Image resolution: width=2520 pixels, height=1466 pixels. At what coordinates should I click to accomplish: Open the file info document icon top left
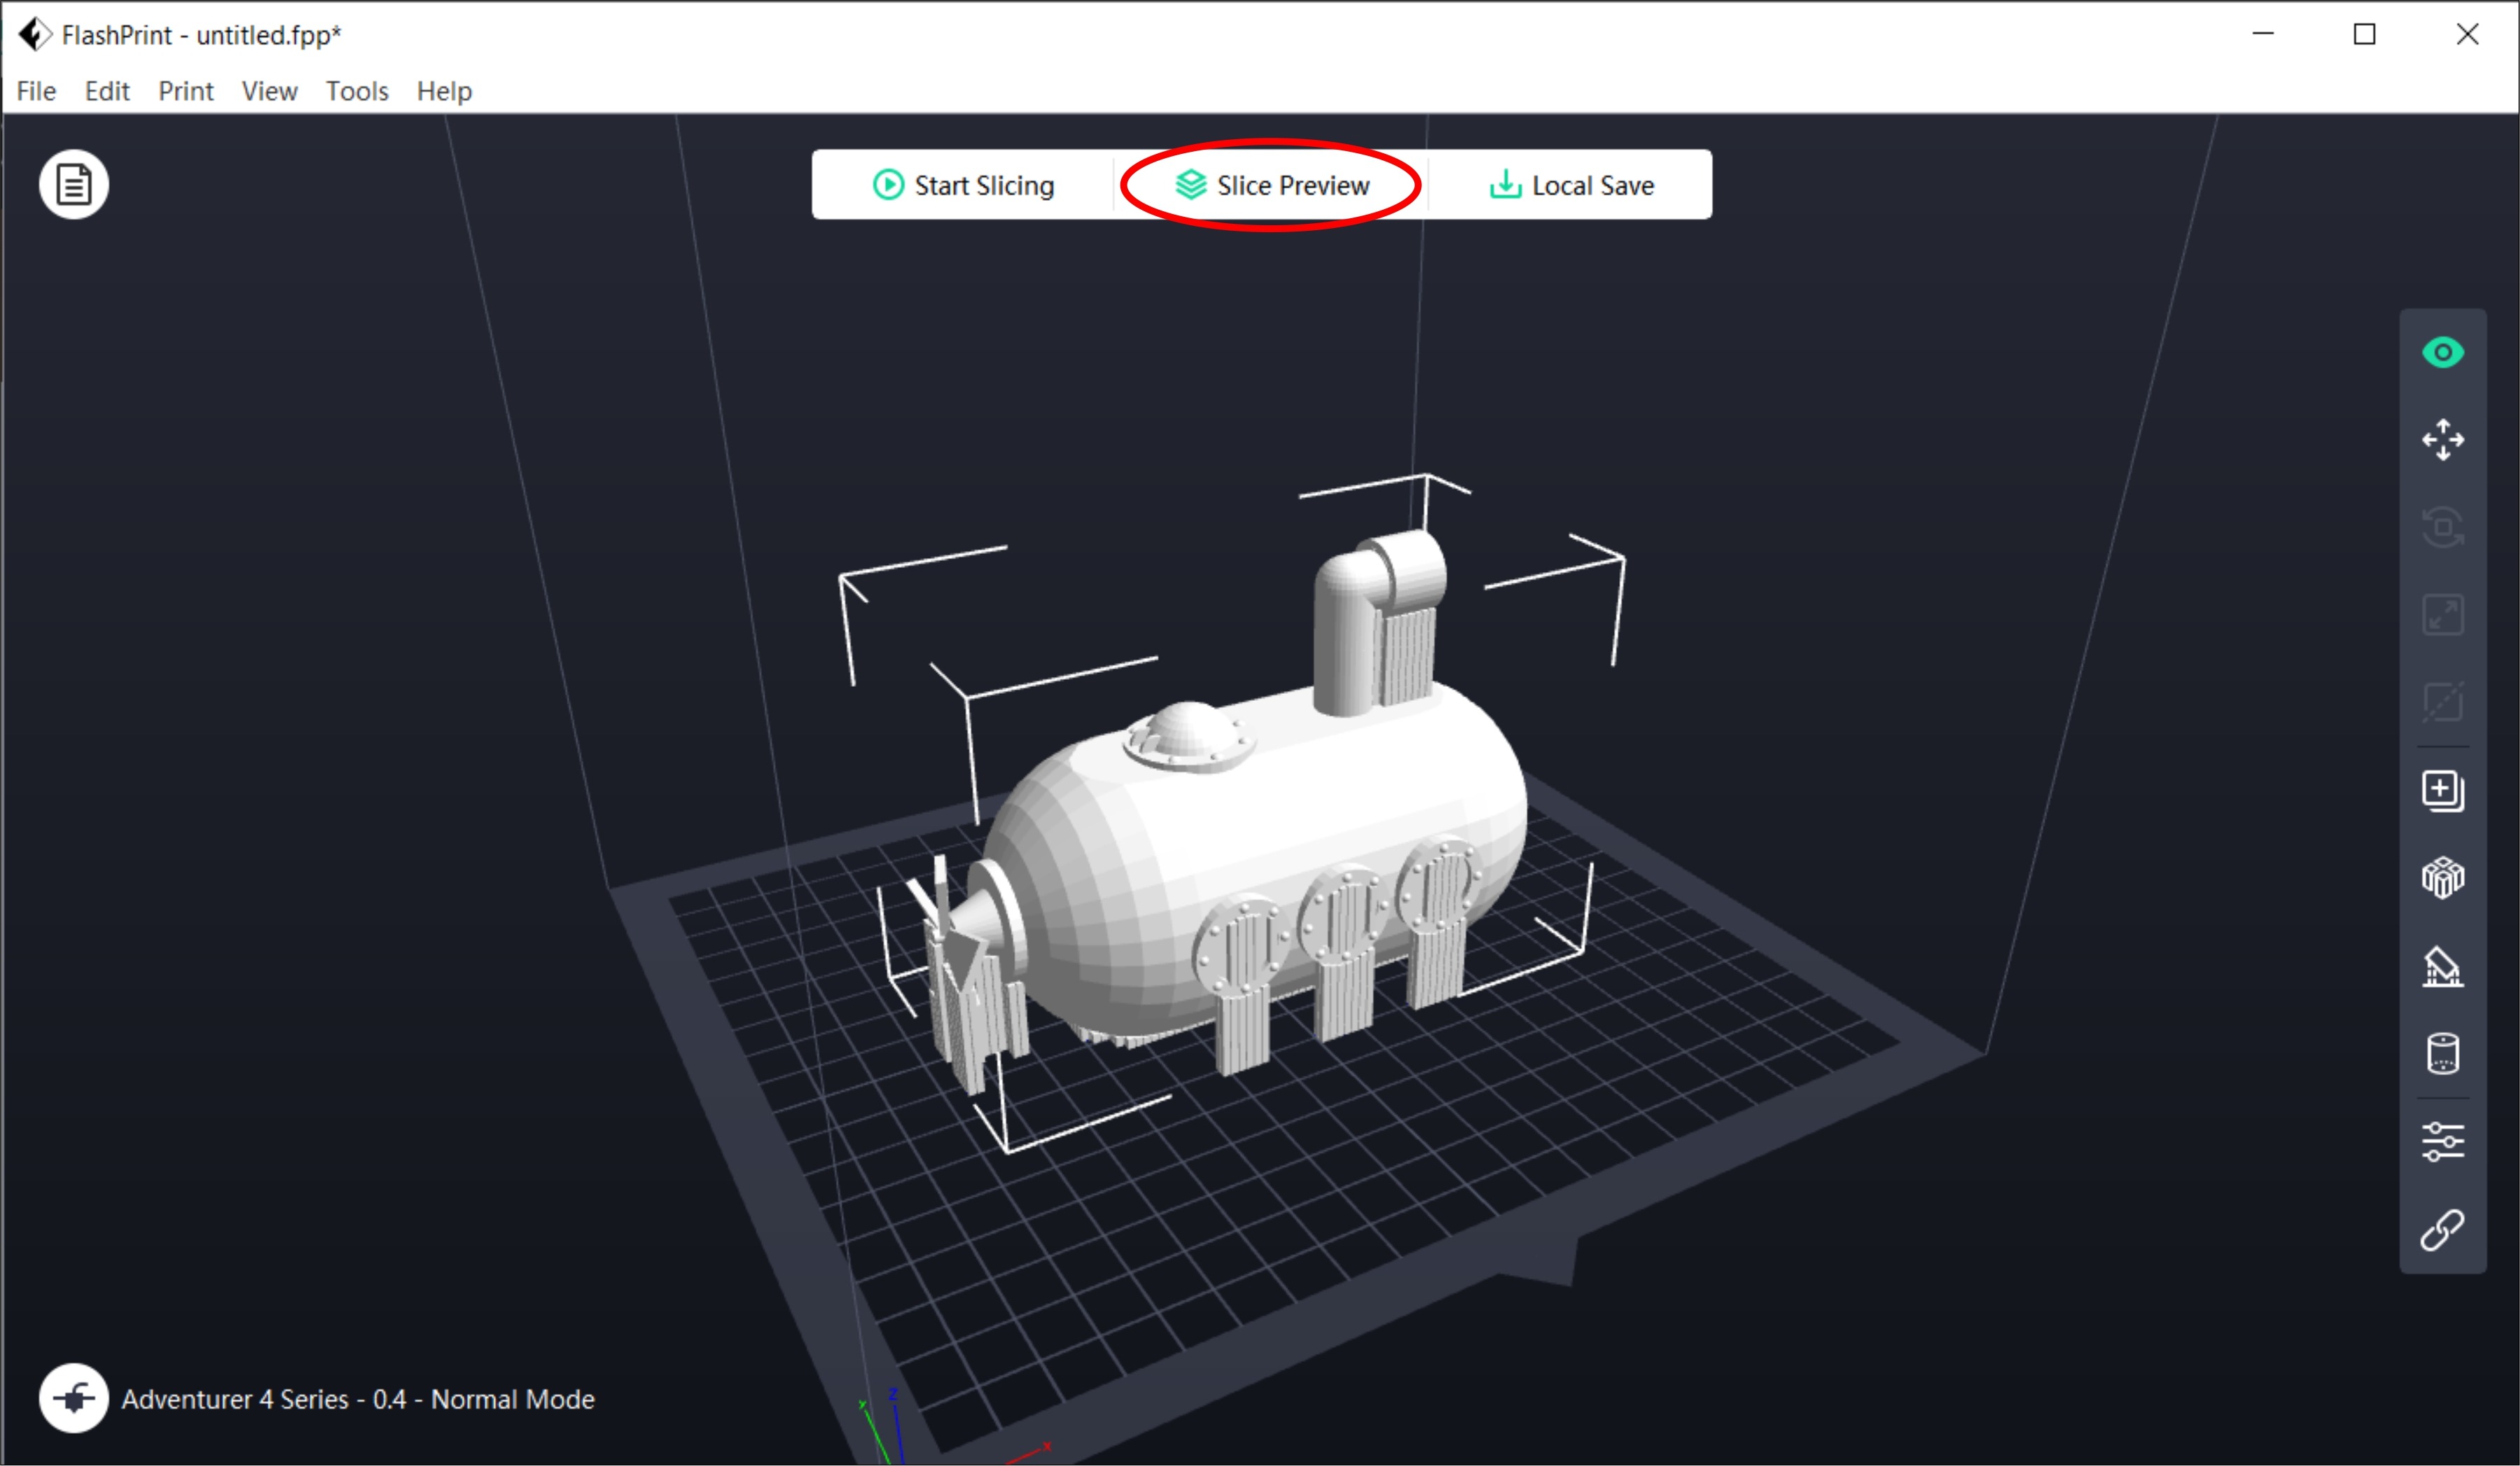[x=73, y=184]
